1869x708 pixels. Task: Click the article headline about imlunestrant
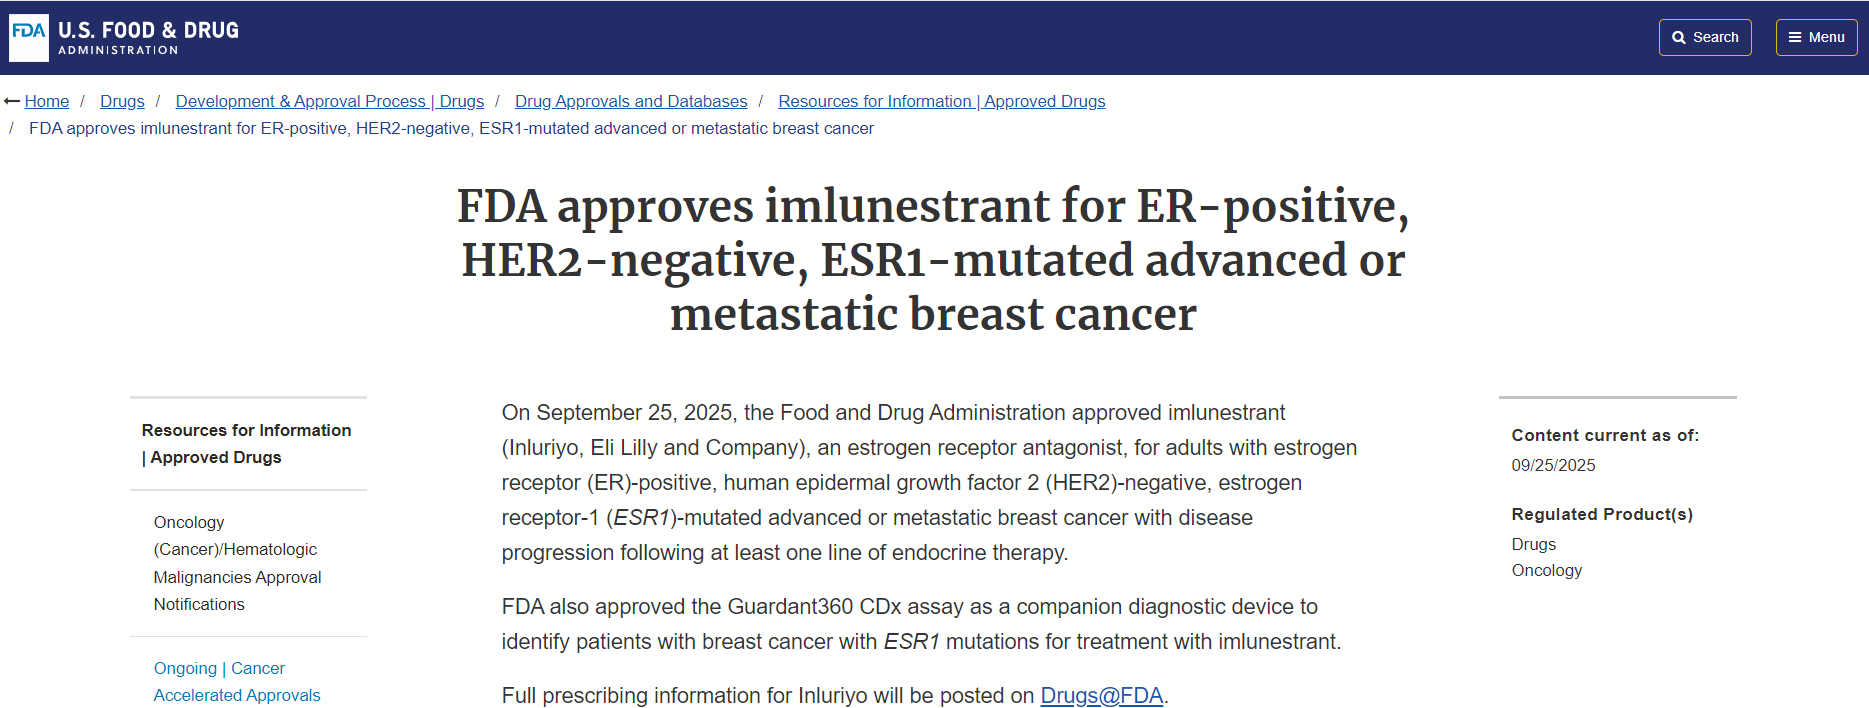(x=933, y=259)
